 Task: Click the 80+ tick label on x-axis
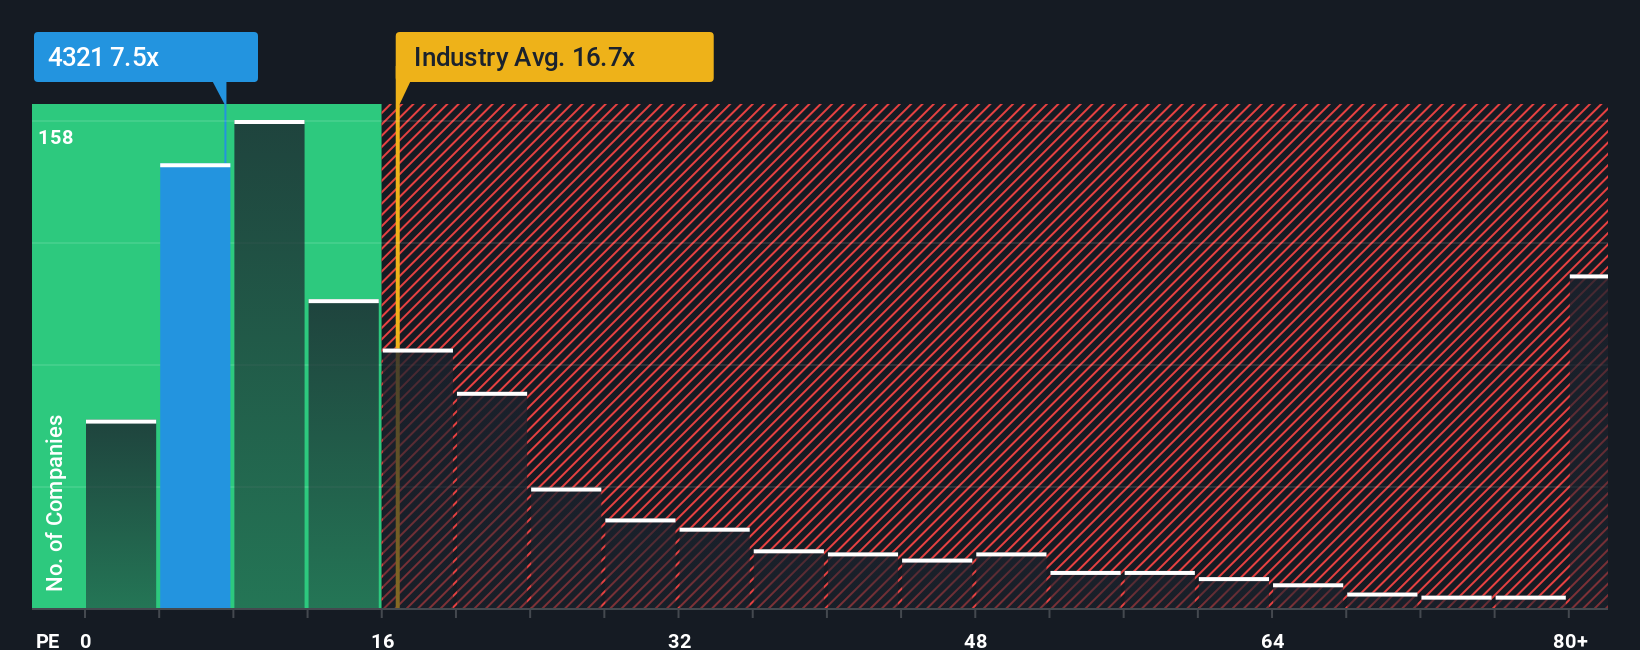1570,640
